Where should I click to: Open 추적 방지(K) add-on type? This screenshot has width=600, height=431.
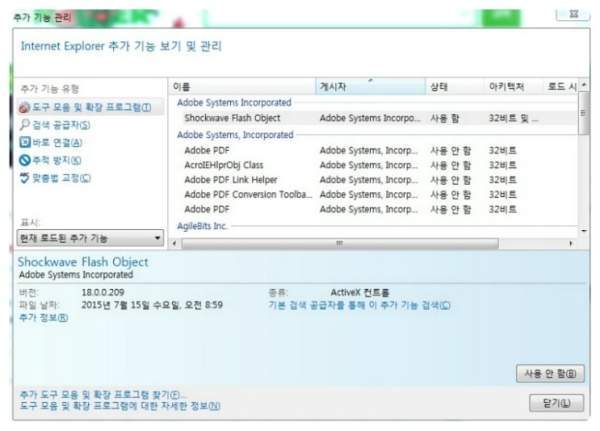(x=57, y=160)
